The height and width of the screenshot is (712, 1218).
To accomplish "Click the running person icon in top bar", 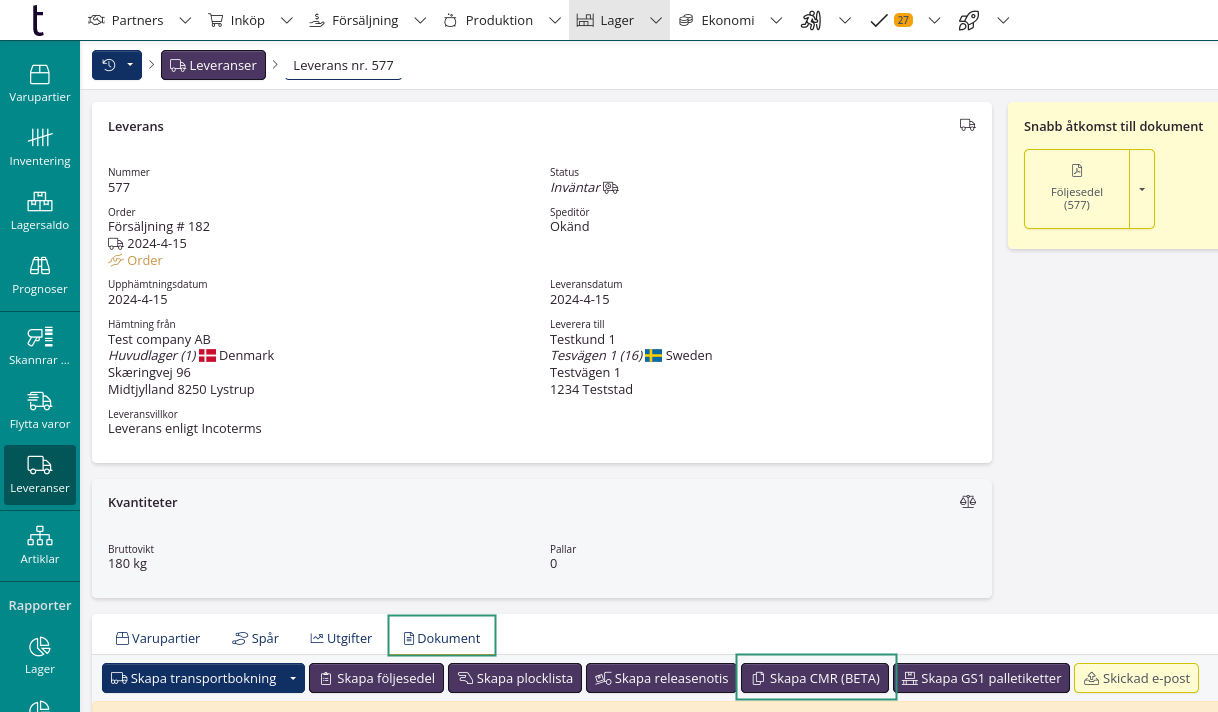I will coord(812,20).
